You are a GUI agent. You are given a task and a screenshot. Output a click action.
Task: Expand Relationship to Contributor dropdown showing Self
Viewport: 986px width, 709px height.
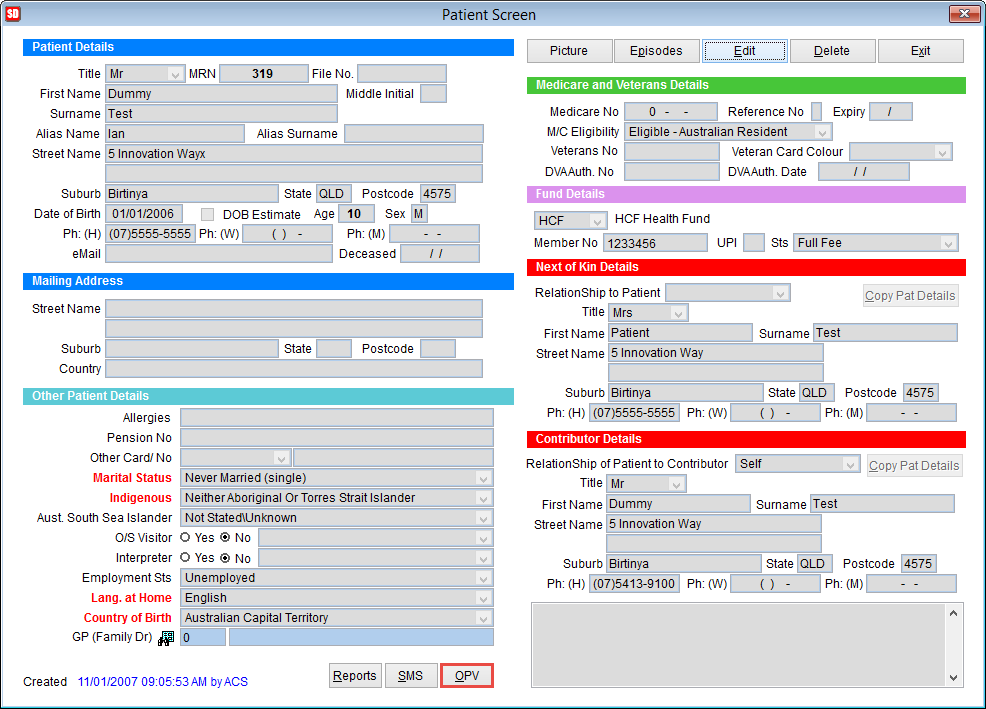tap(850, 465)
